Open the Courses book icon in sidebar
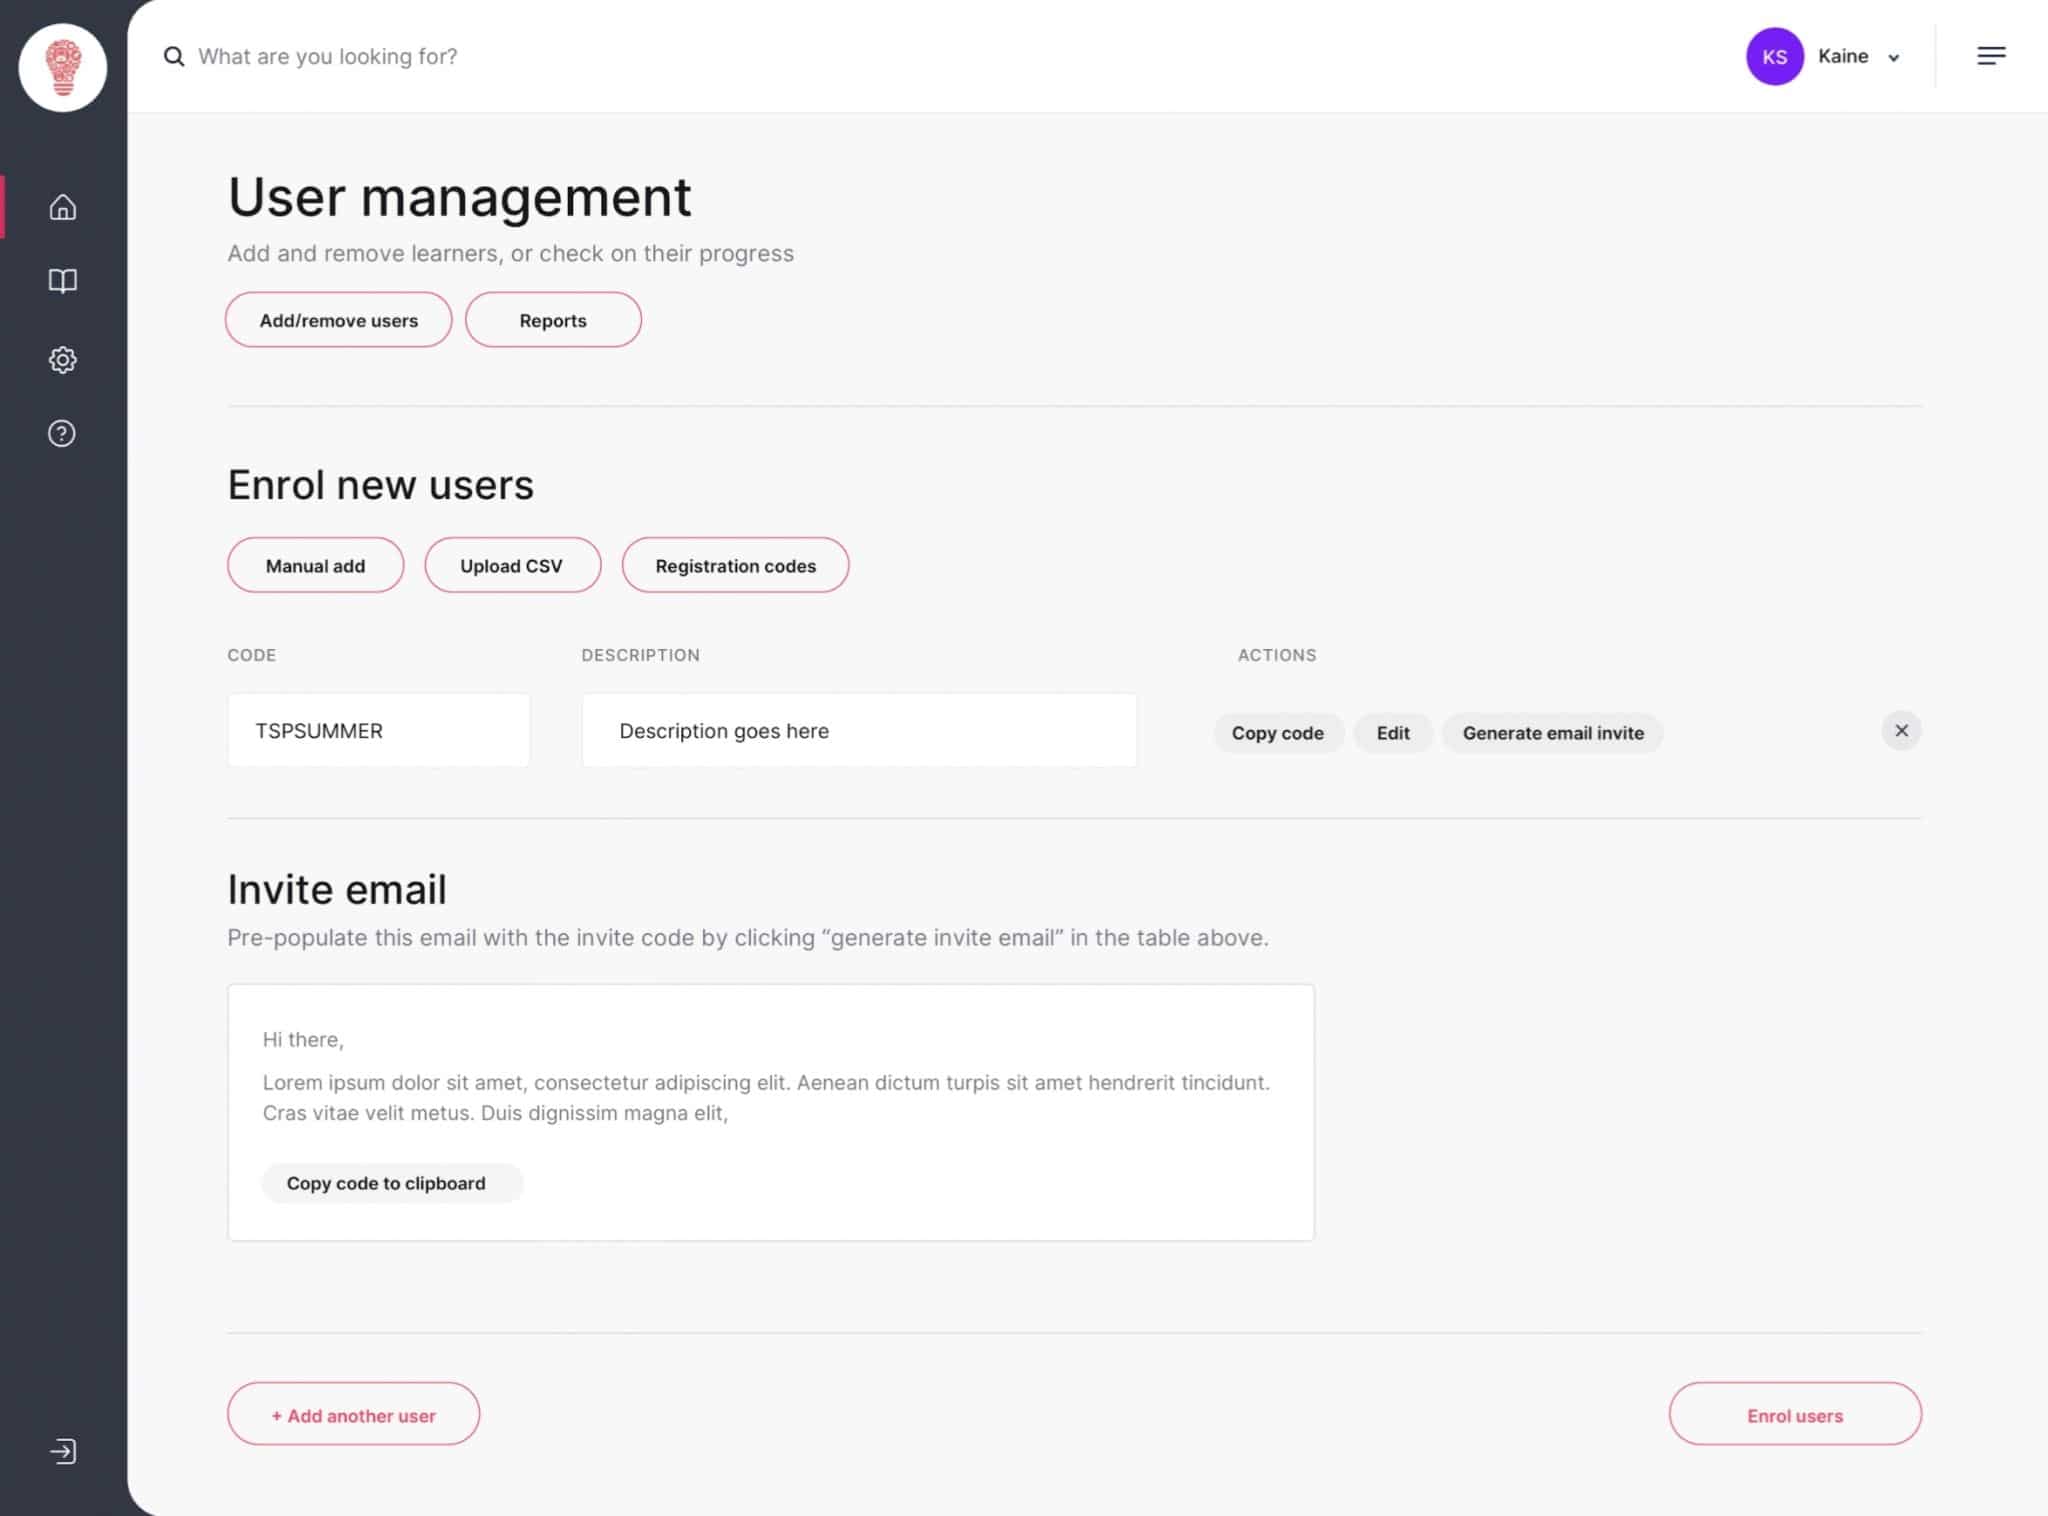Viewport: 2048px width, 1516px height. [x=62, y=282]
